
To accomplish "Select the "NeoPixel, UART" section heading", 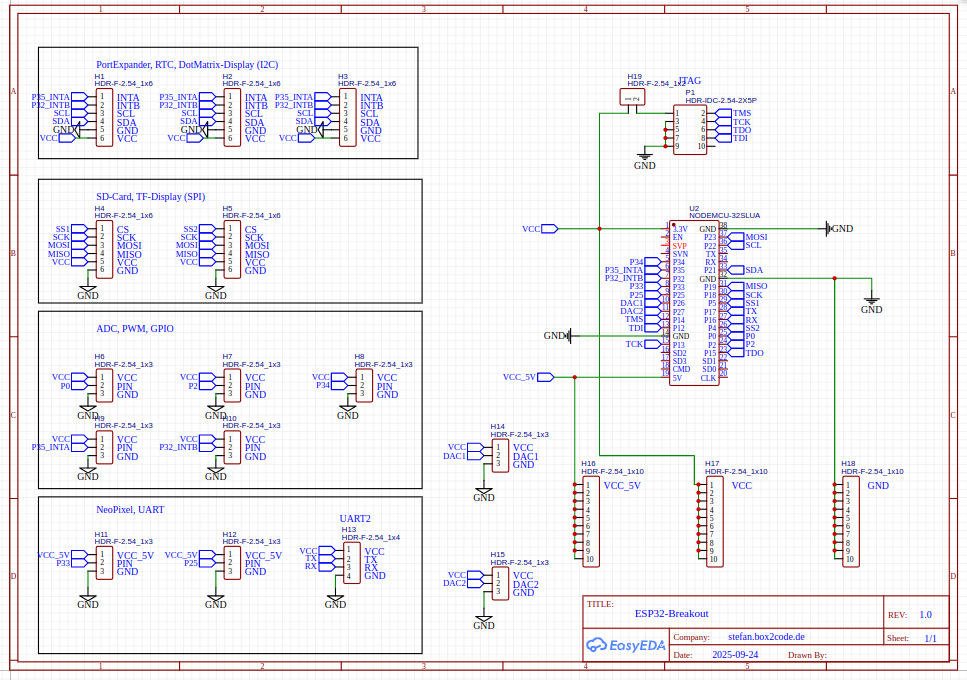I will click(130, 509).
